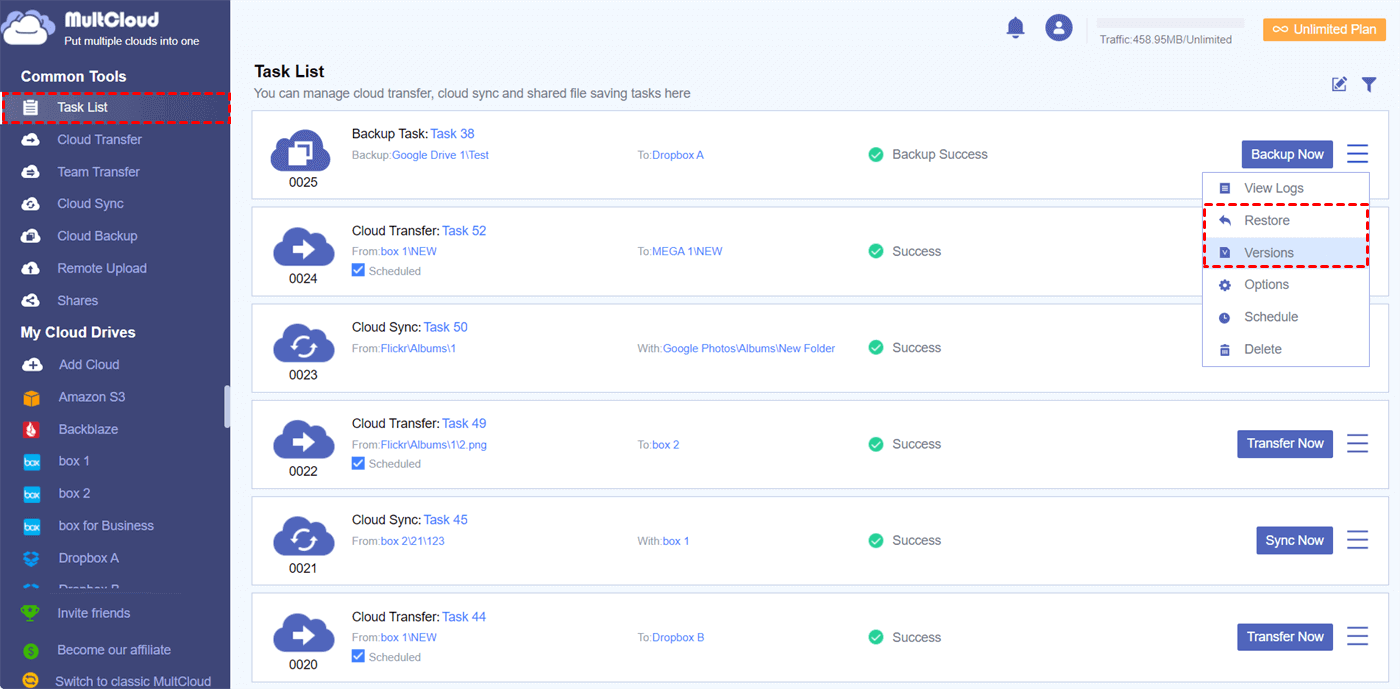This screenshot has width=1400, height=689.
Task: Open three-line menu for Task 44
Action: click(x=1357, y=637)
